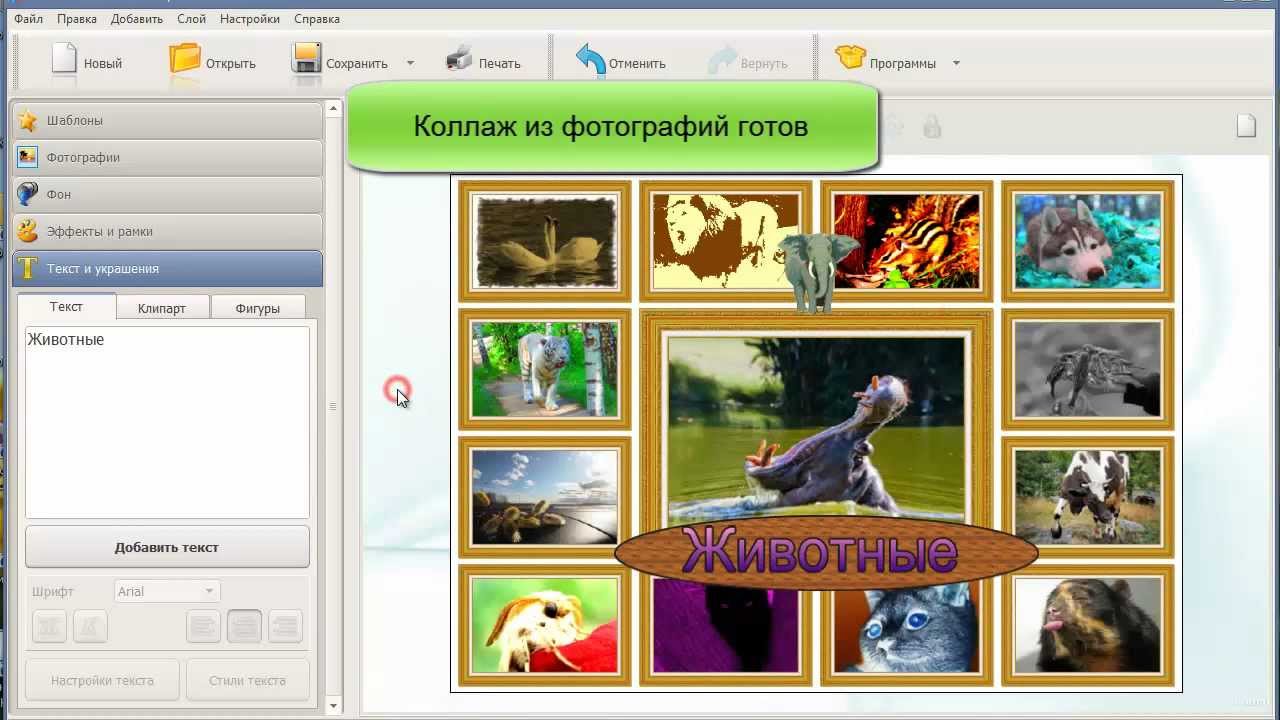Select the grayscale bird photo
This screenshot has width=1280, height=720.
pos(1087,369)
